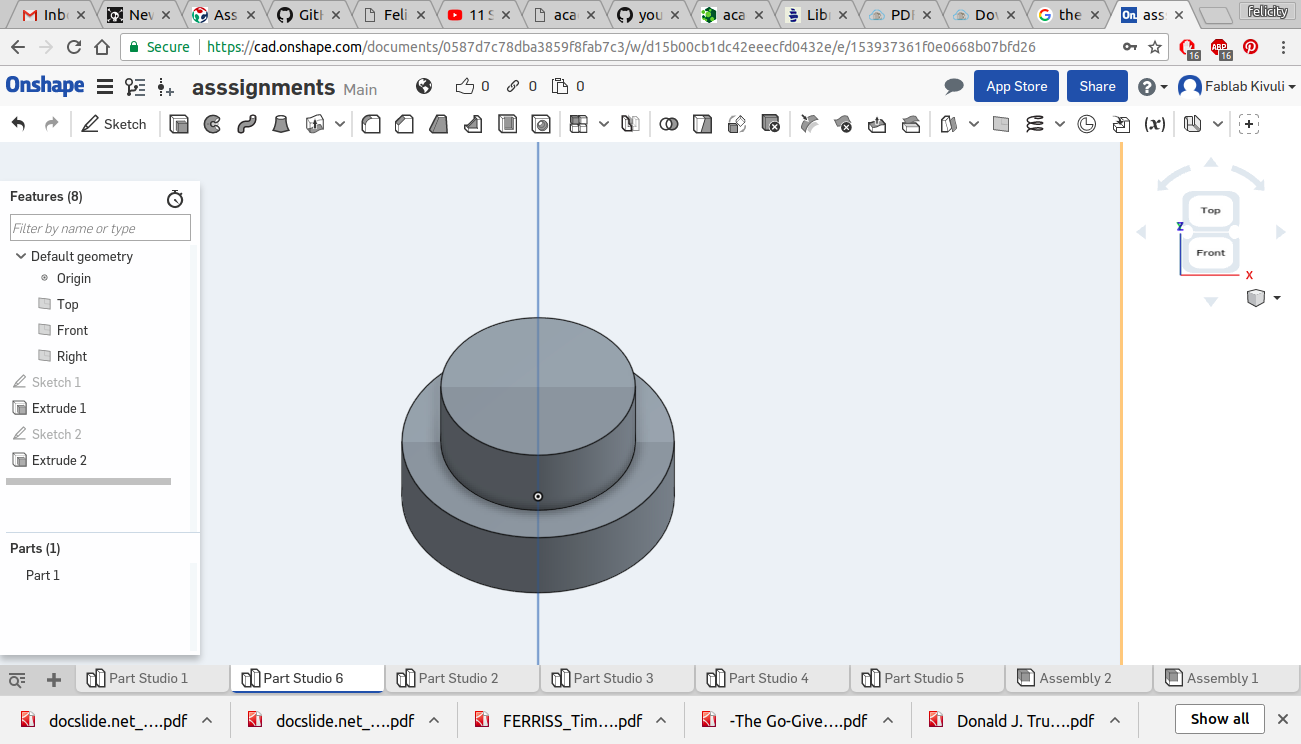This screenshot has width=1301, height=744.
Task: Insert a new tab with plus icon
Action: coord(54,679)
